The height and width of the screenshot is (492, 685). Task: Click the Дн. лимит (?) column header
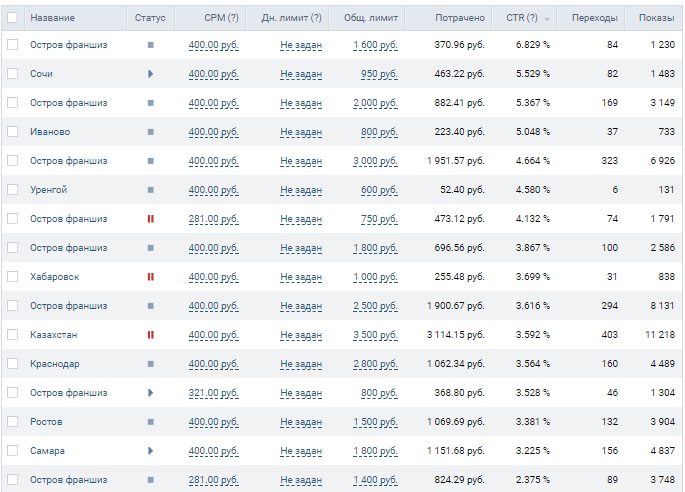(291, 18)
